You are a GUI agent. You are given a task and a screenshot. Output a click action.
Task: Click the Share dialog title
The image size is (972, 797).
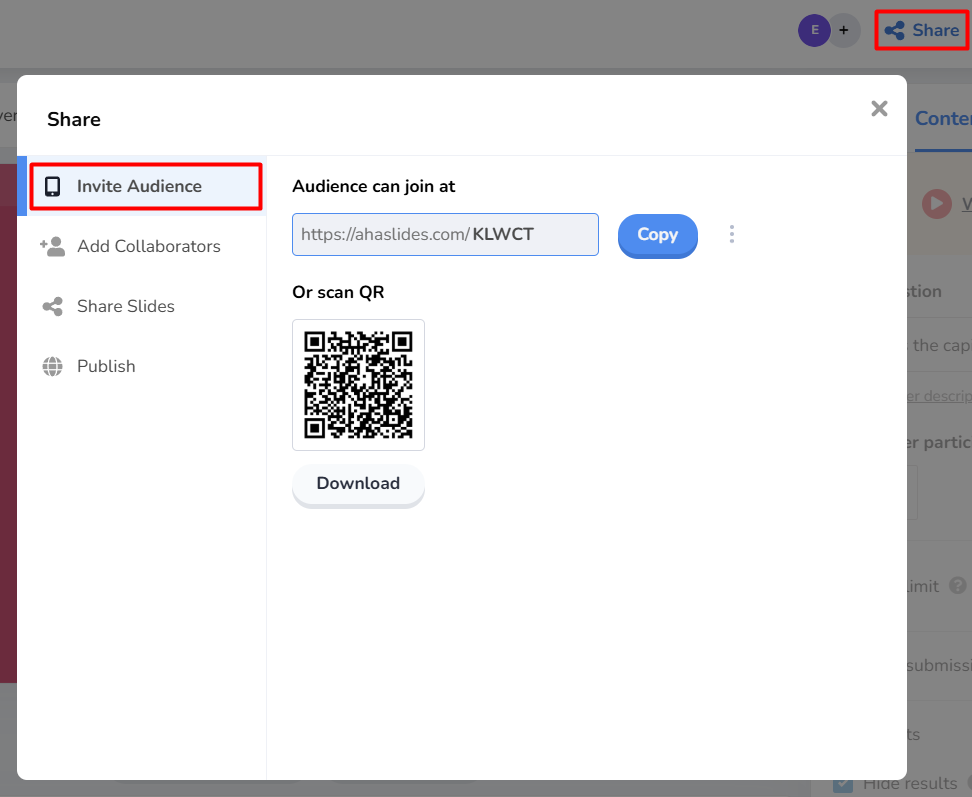coord(74,119)
